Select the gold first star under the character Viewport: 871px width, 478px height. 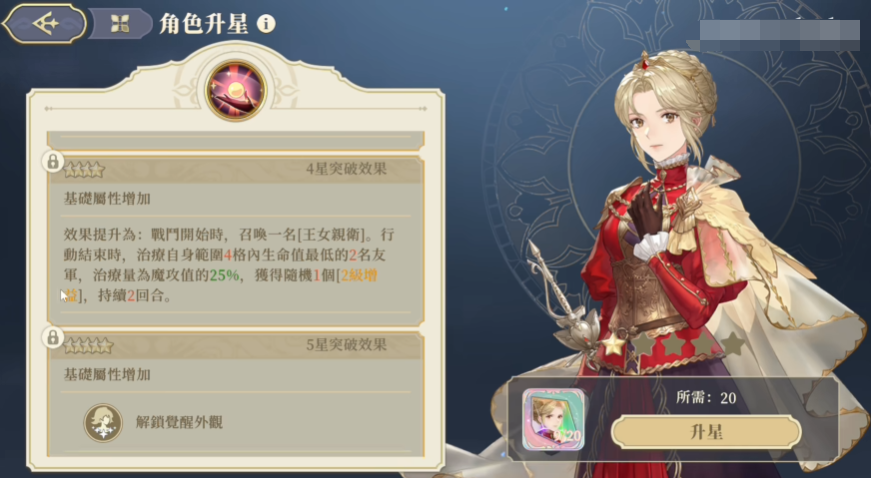pyautogui.click(x=614, y=344)
